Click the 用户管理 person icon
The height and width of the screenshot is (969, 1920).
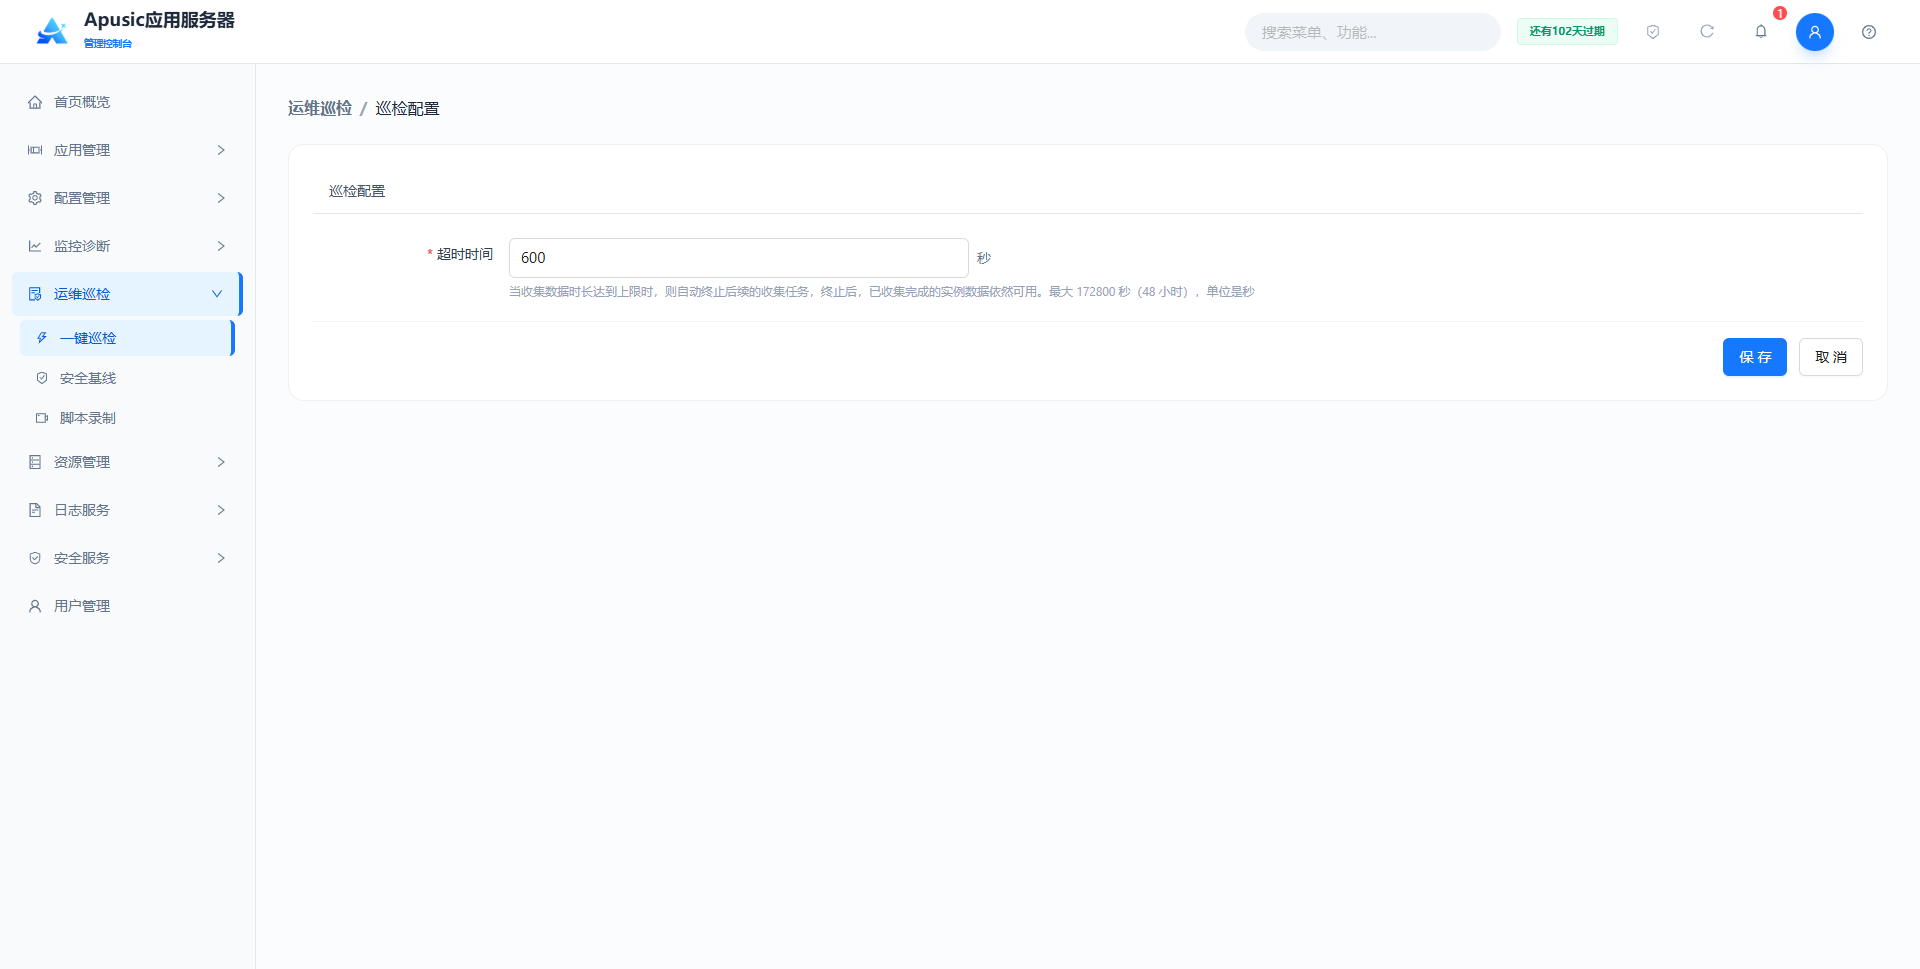click(x=35, y=606)
